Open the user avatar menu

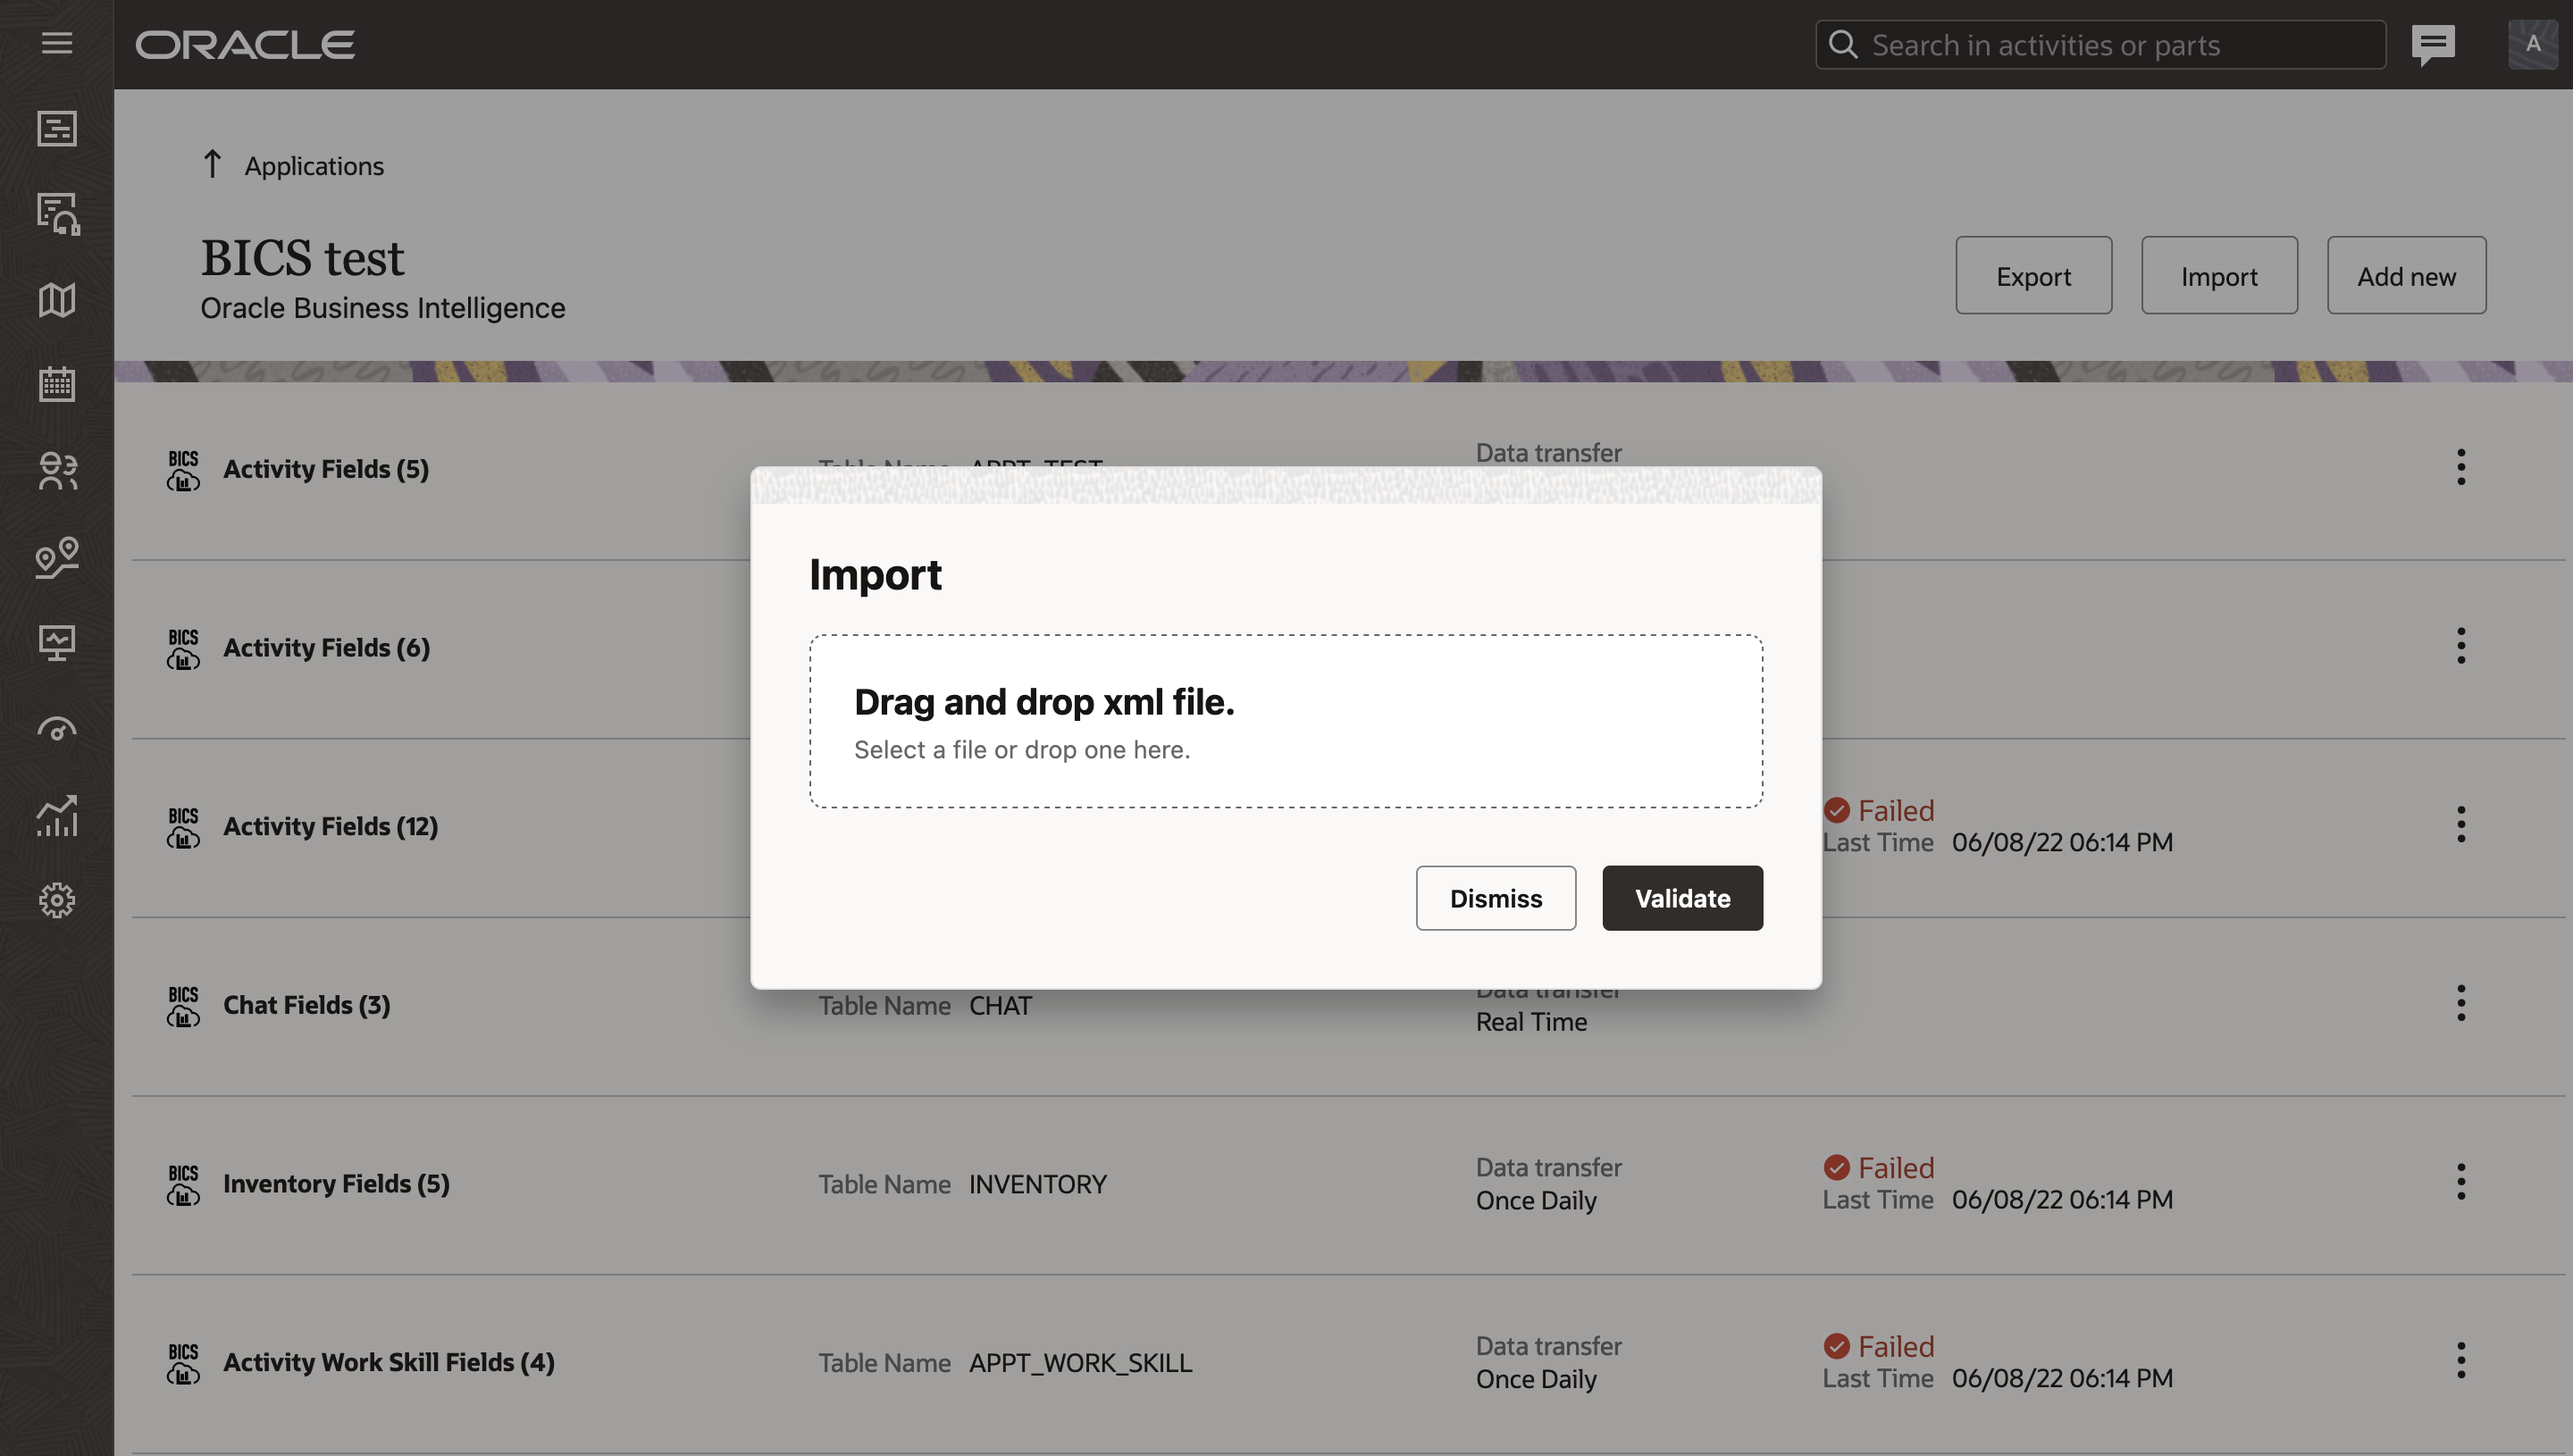(2532, 44)
